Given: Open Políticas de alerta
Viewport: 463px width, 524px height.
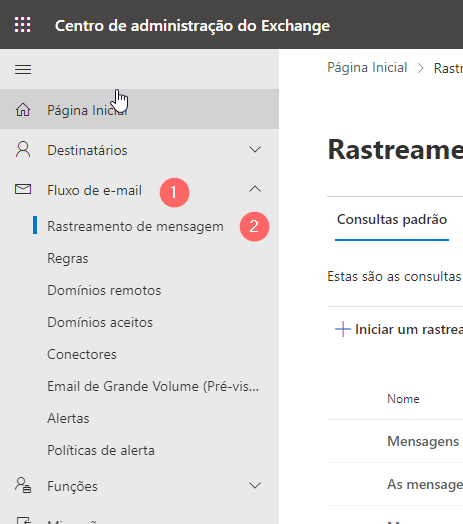Looking at the screenshot, I should point(101,450).
